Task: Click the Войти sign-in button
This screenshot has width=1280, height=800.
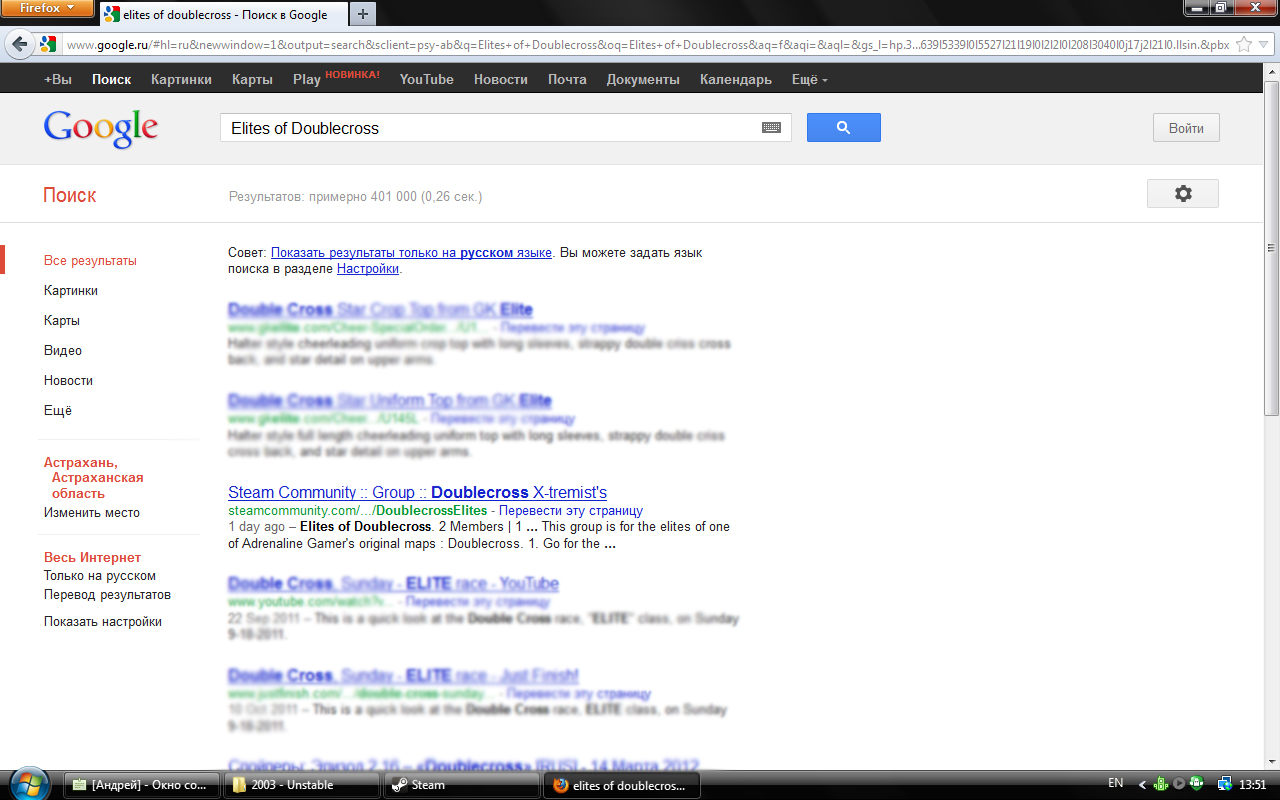Action: point(1186,128)
